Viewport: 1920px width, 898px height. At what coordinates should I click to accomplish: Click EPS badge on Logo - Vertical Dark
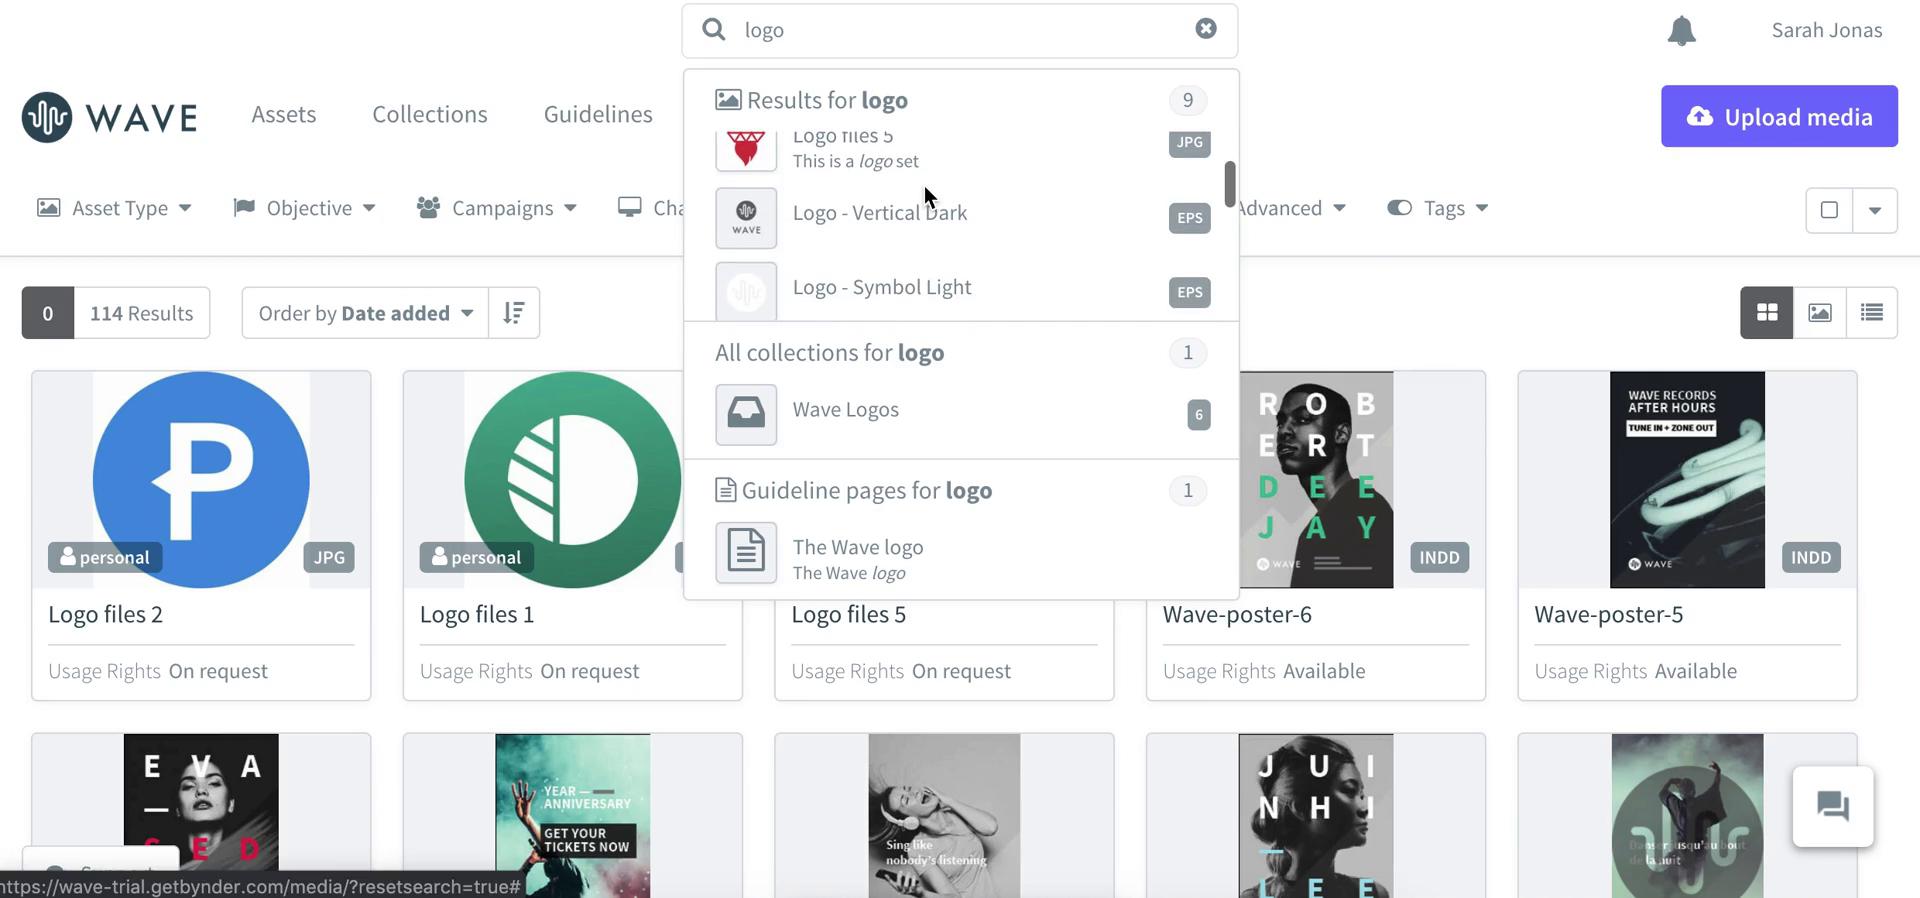coord(1190,218)
